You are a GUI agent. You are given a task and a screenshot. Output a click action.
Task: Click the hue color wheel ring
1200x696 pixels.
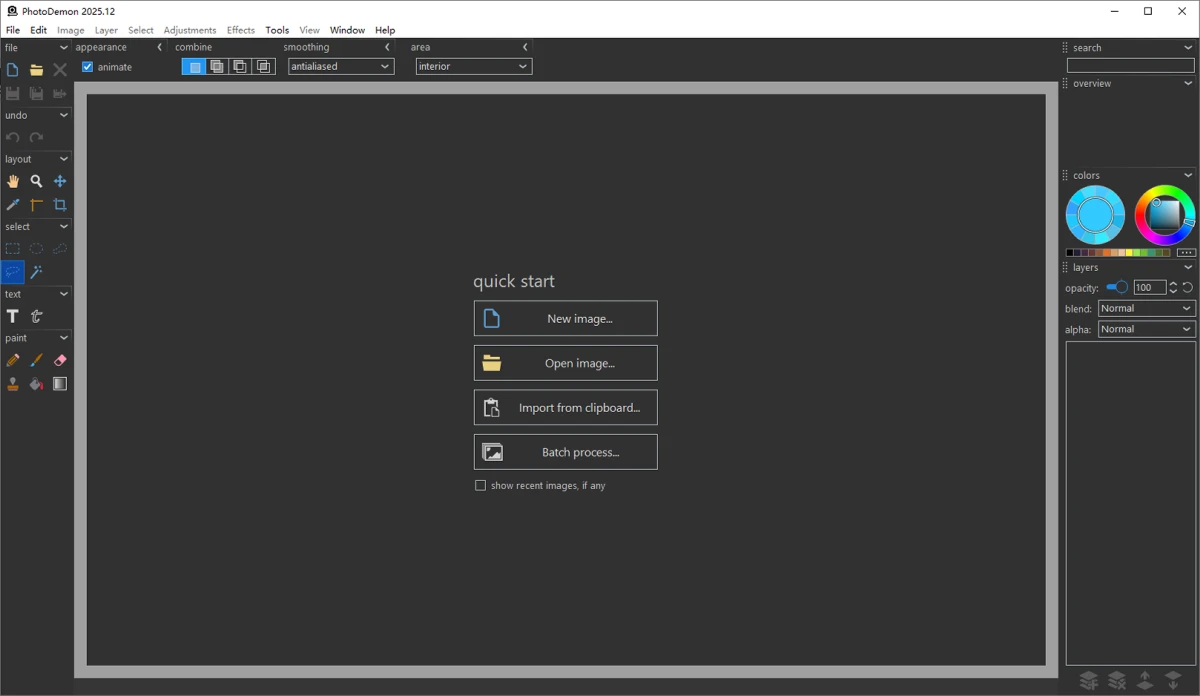click(x=1165, y=190)
